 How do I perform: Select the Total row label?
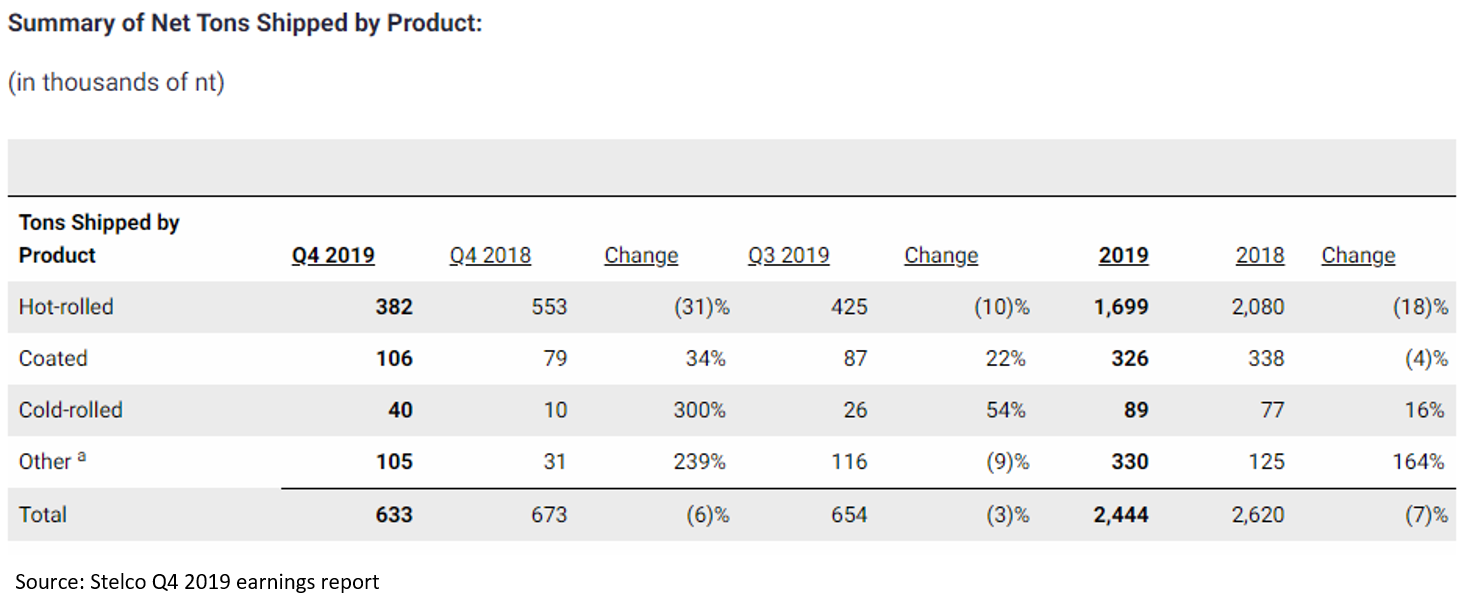[43, 515]
